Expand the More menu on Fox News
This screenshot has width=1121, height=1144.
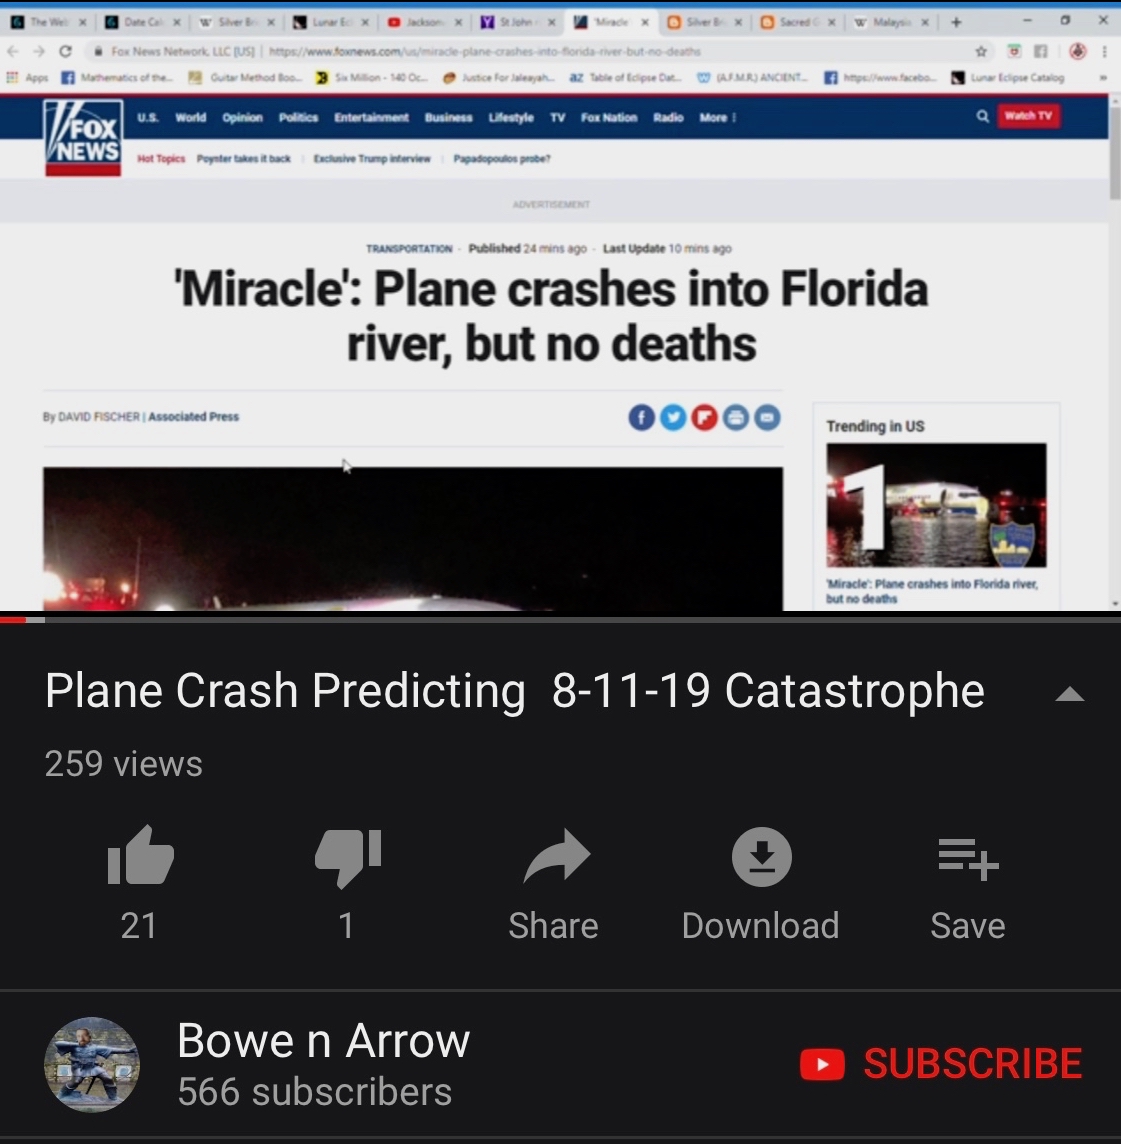pyautogui.click(x=717, y=117)
